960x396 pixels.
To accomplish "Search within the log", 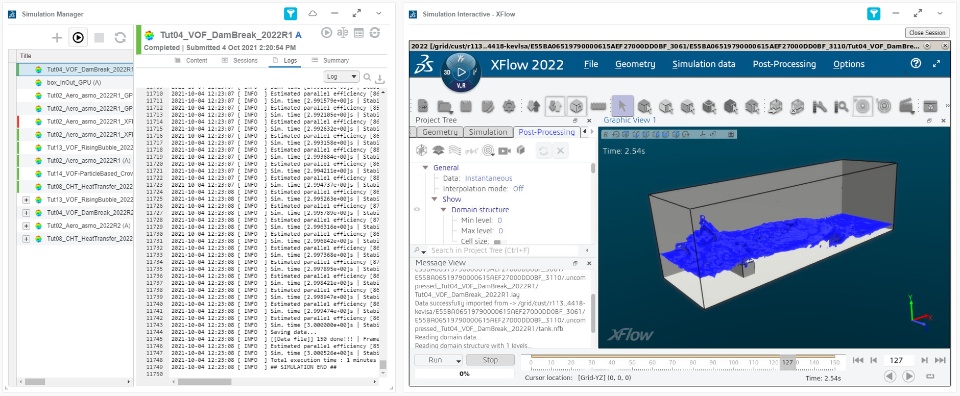I will click(x=367, y=77).
